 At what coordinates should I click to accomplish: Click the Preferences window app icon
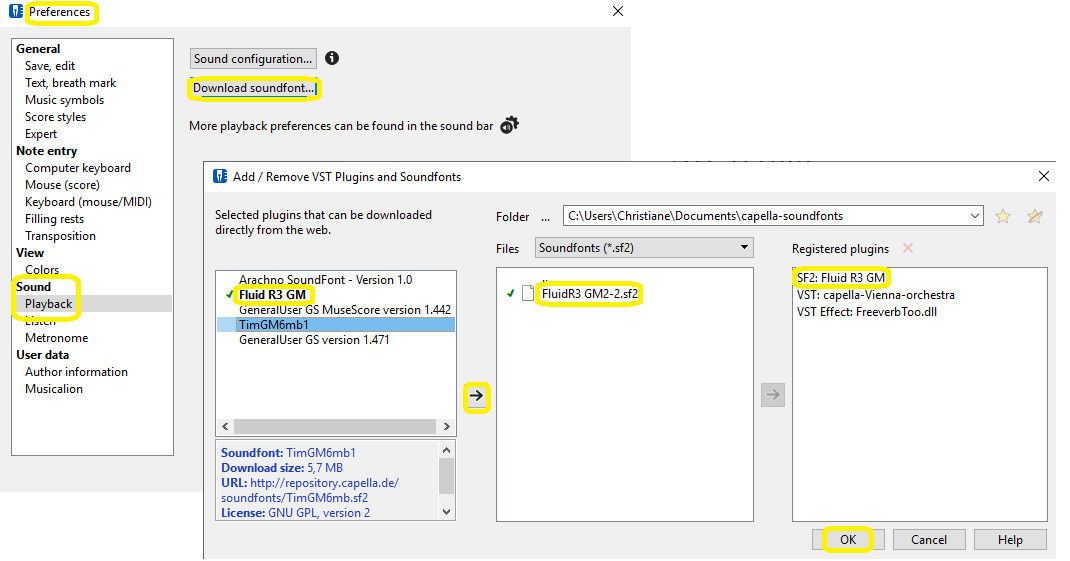tap(16, 12)
